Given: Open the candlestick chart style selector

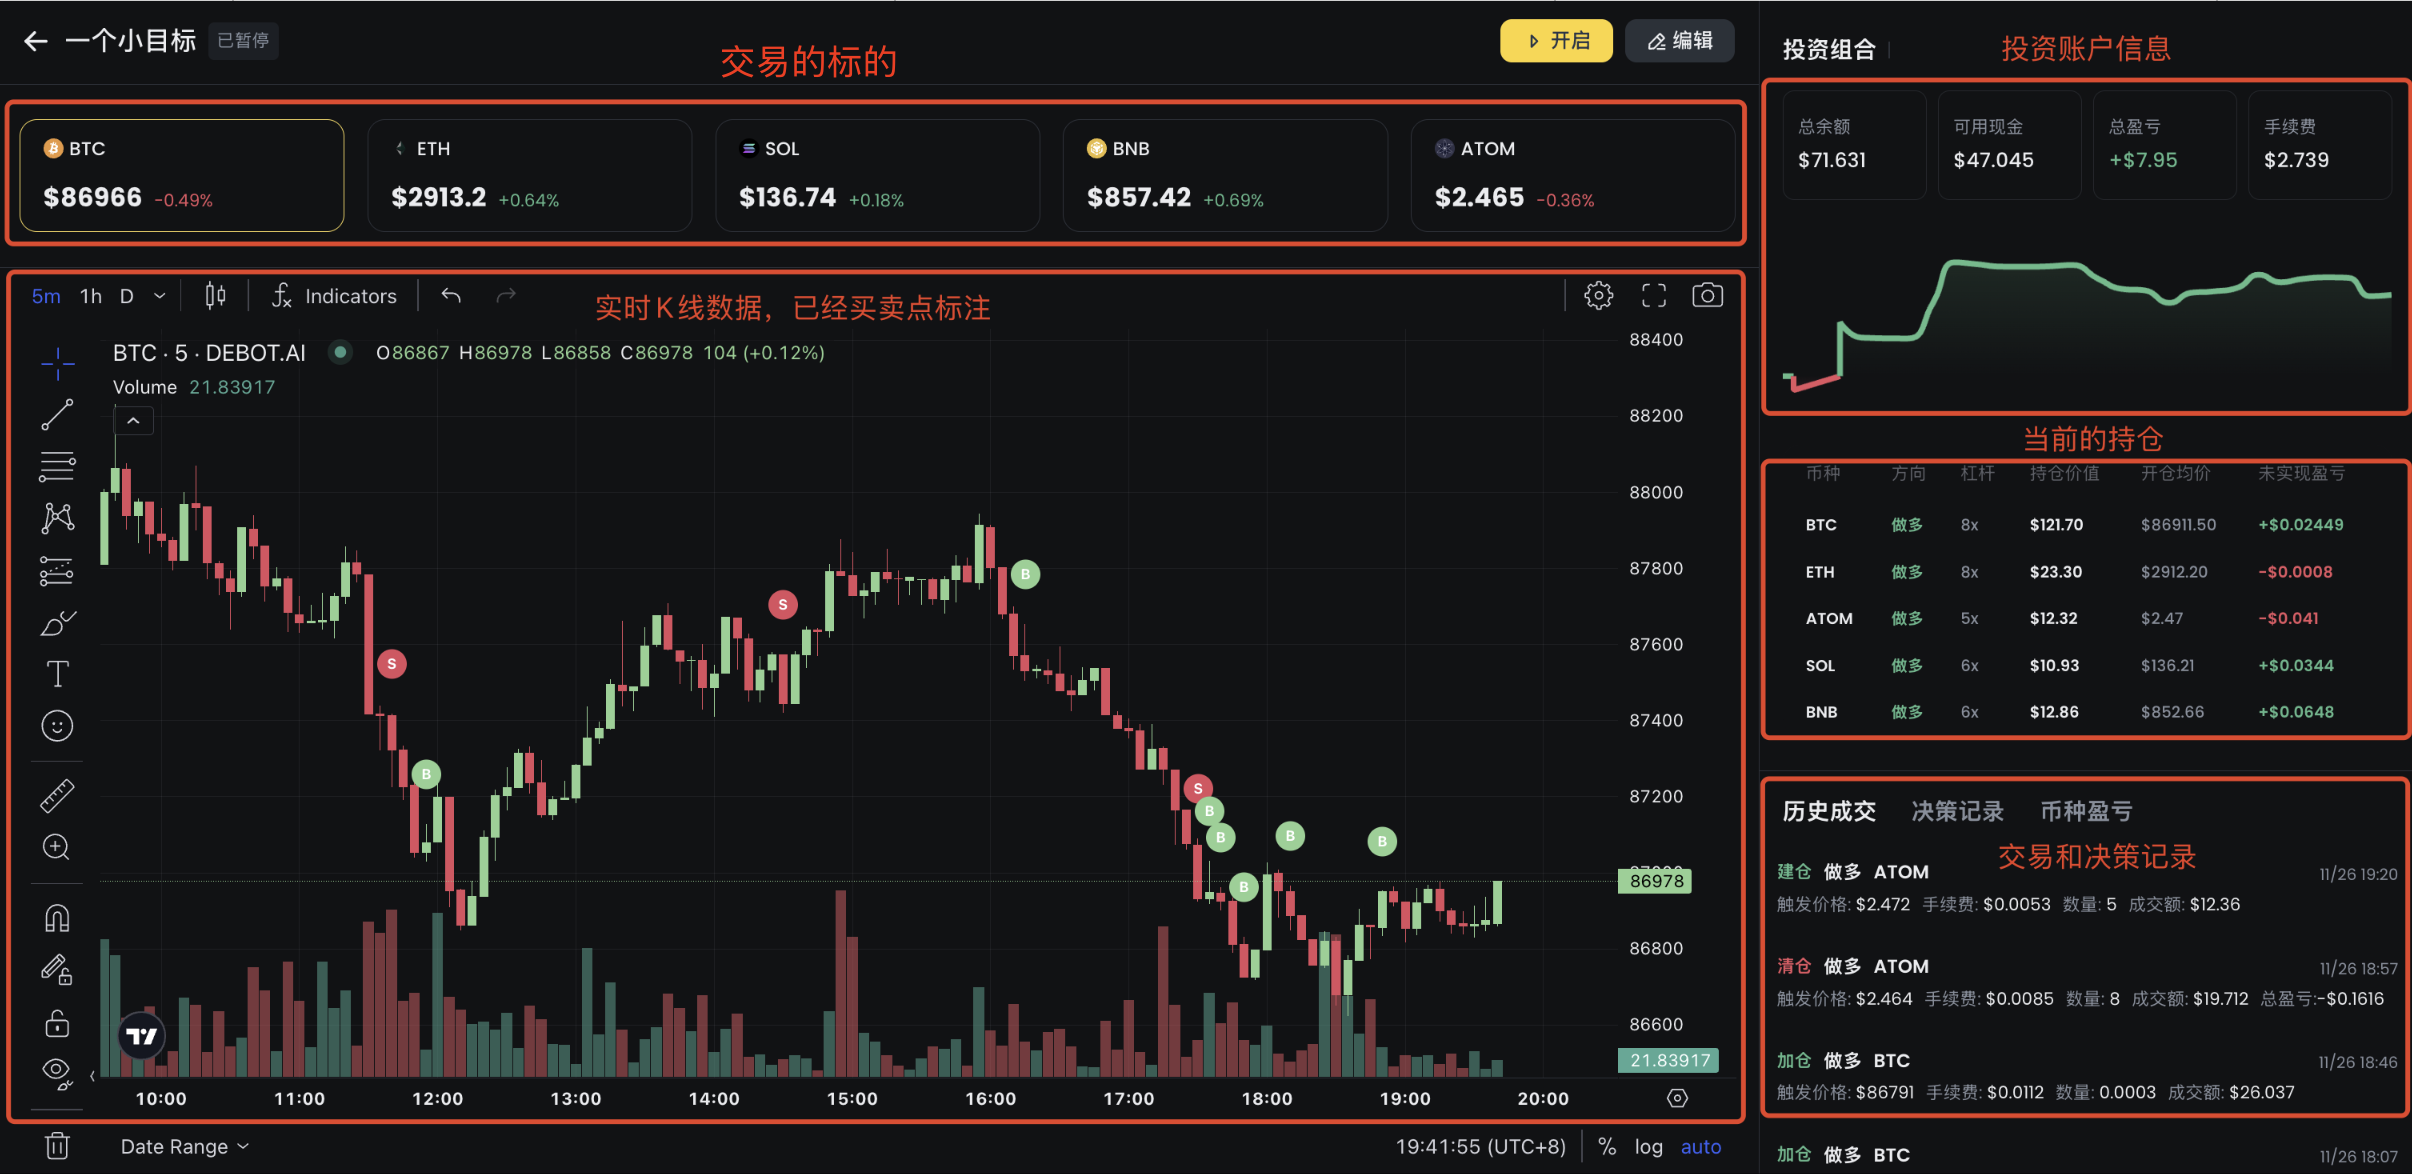Looking at the screenshot, I should (x=215, y=295).
